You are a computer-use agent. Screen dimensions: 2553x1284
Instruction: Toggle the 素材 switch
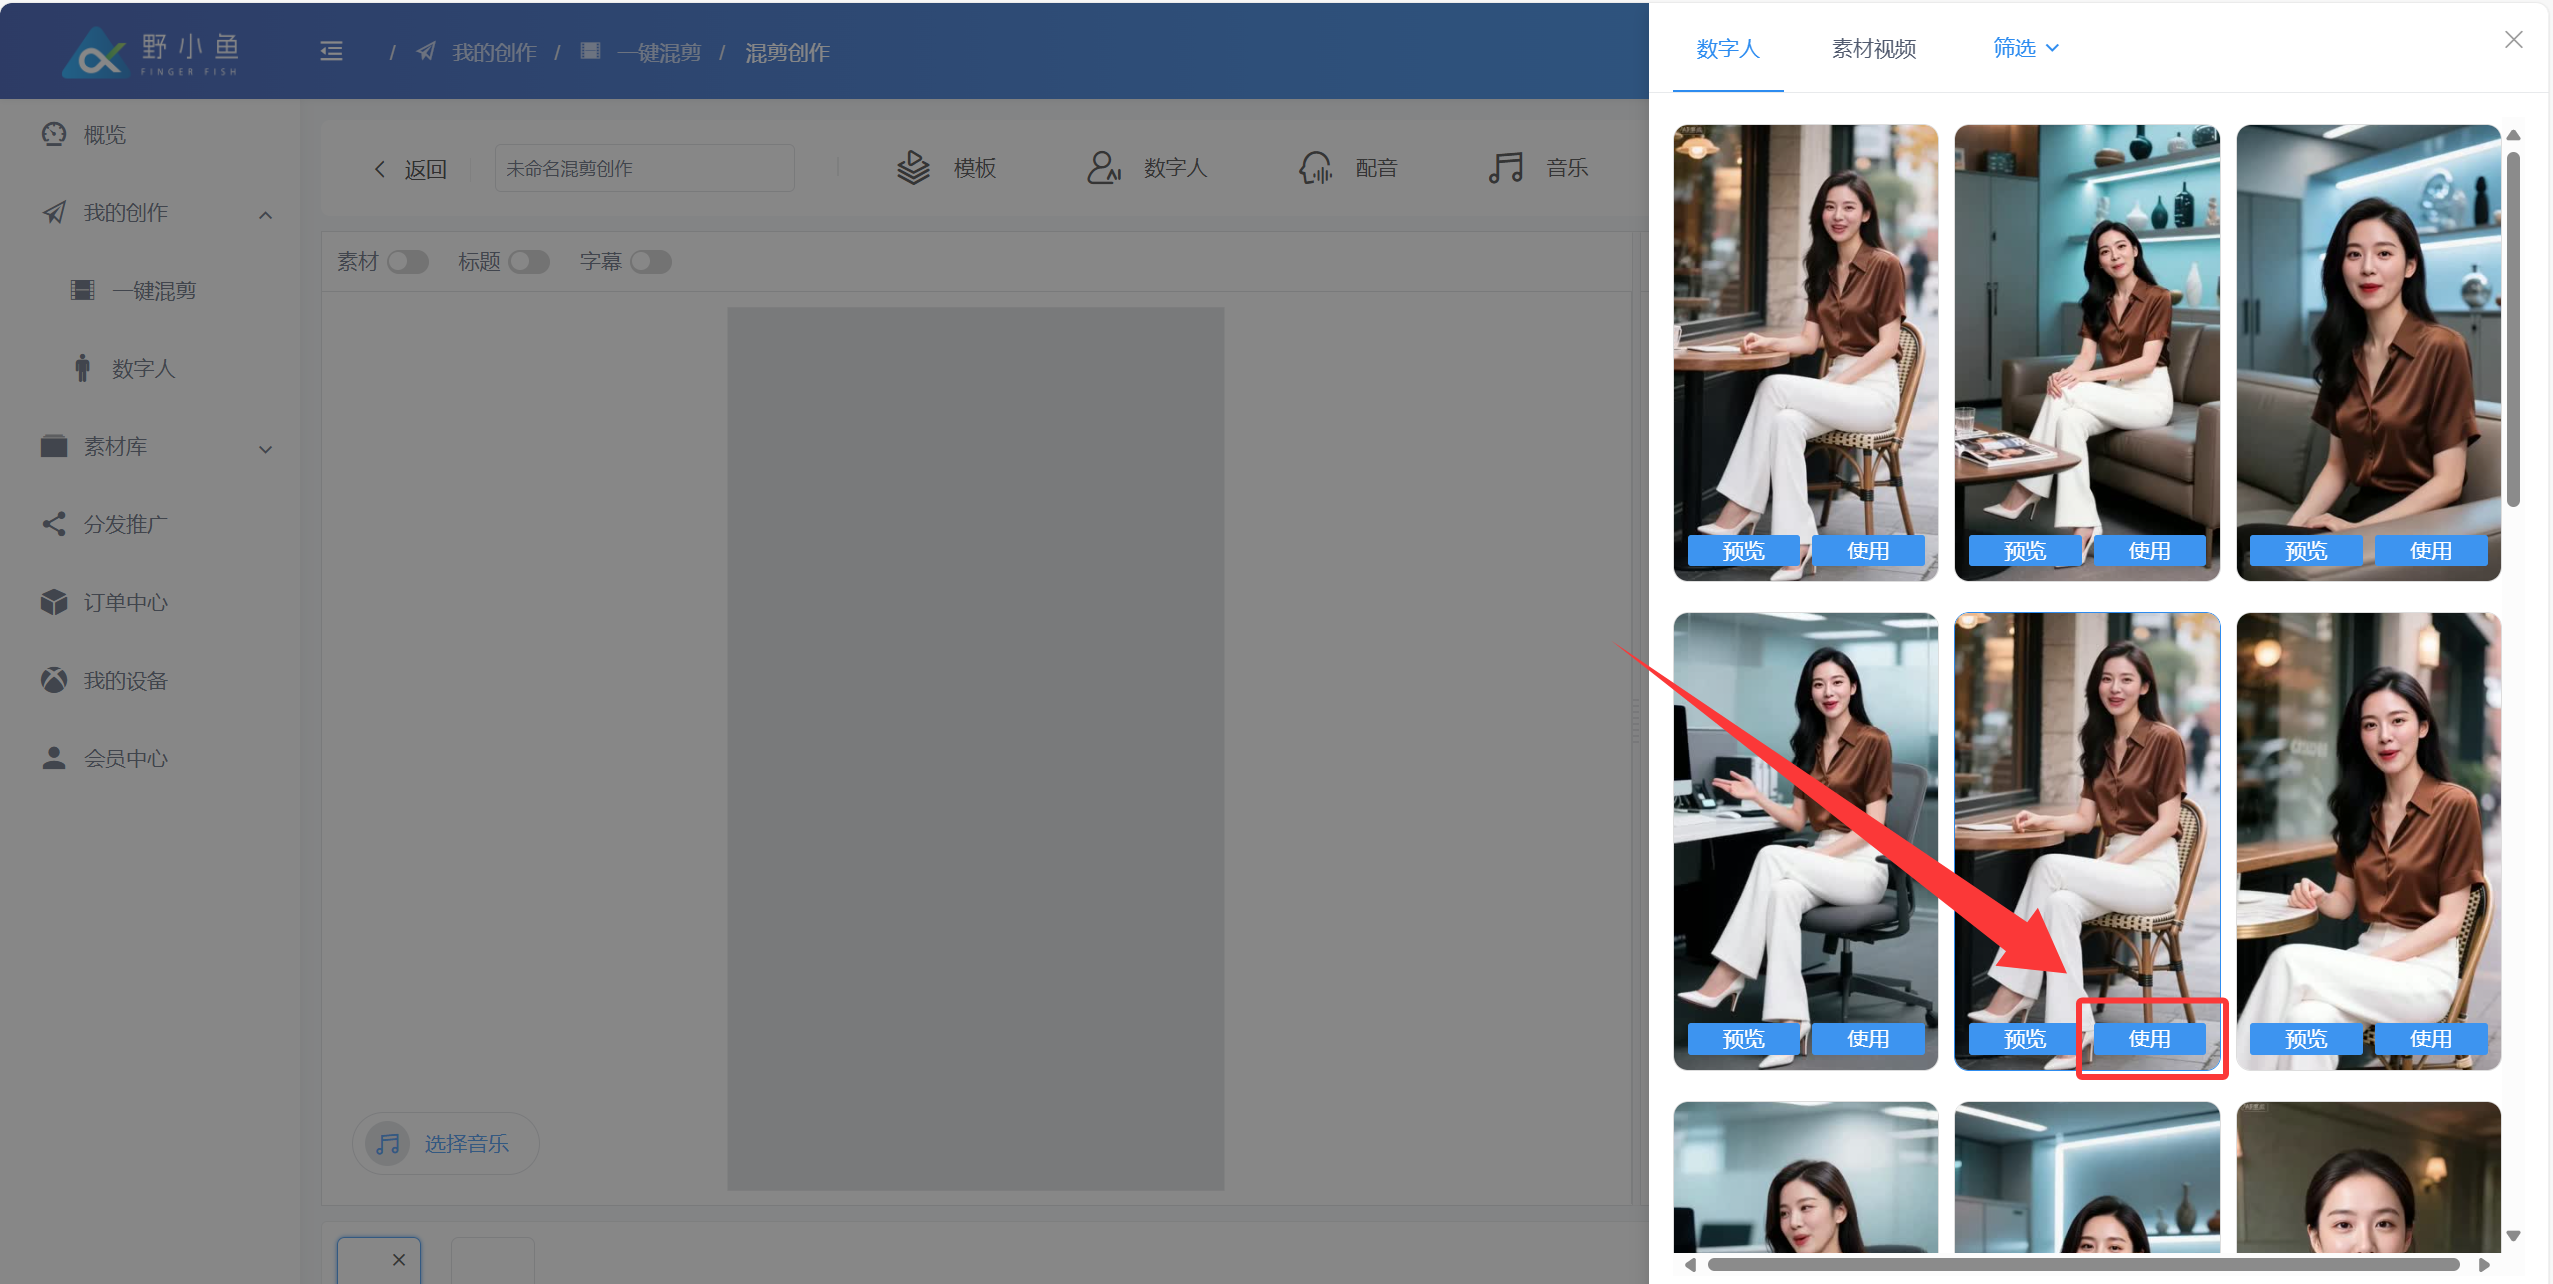click(x=407, y=262)
